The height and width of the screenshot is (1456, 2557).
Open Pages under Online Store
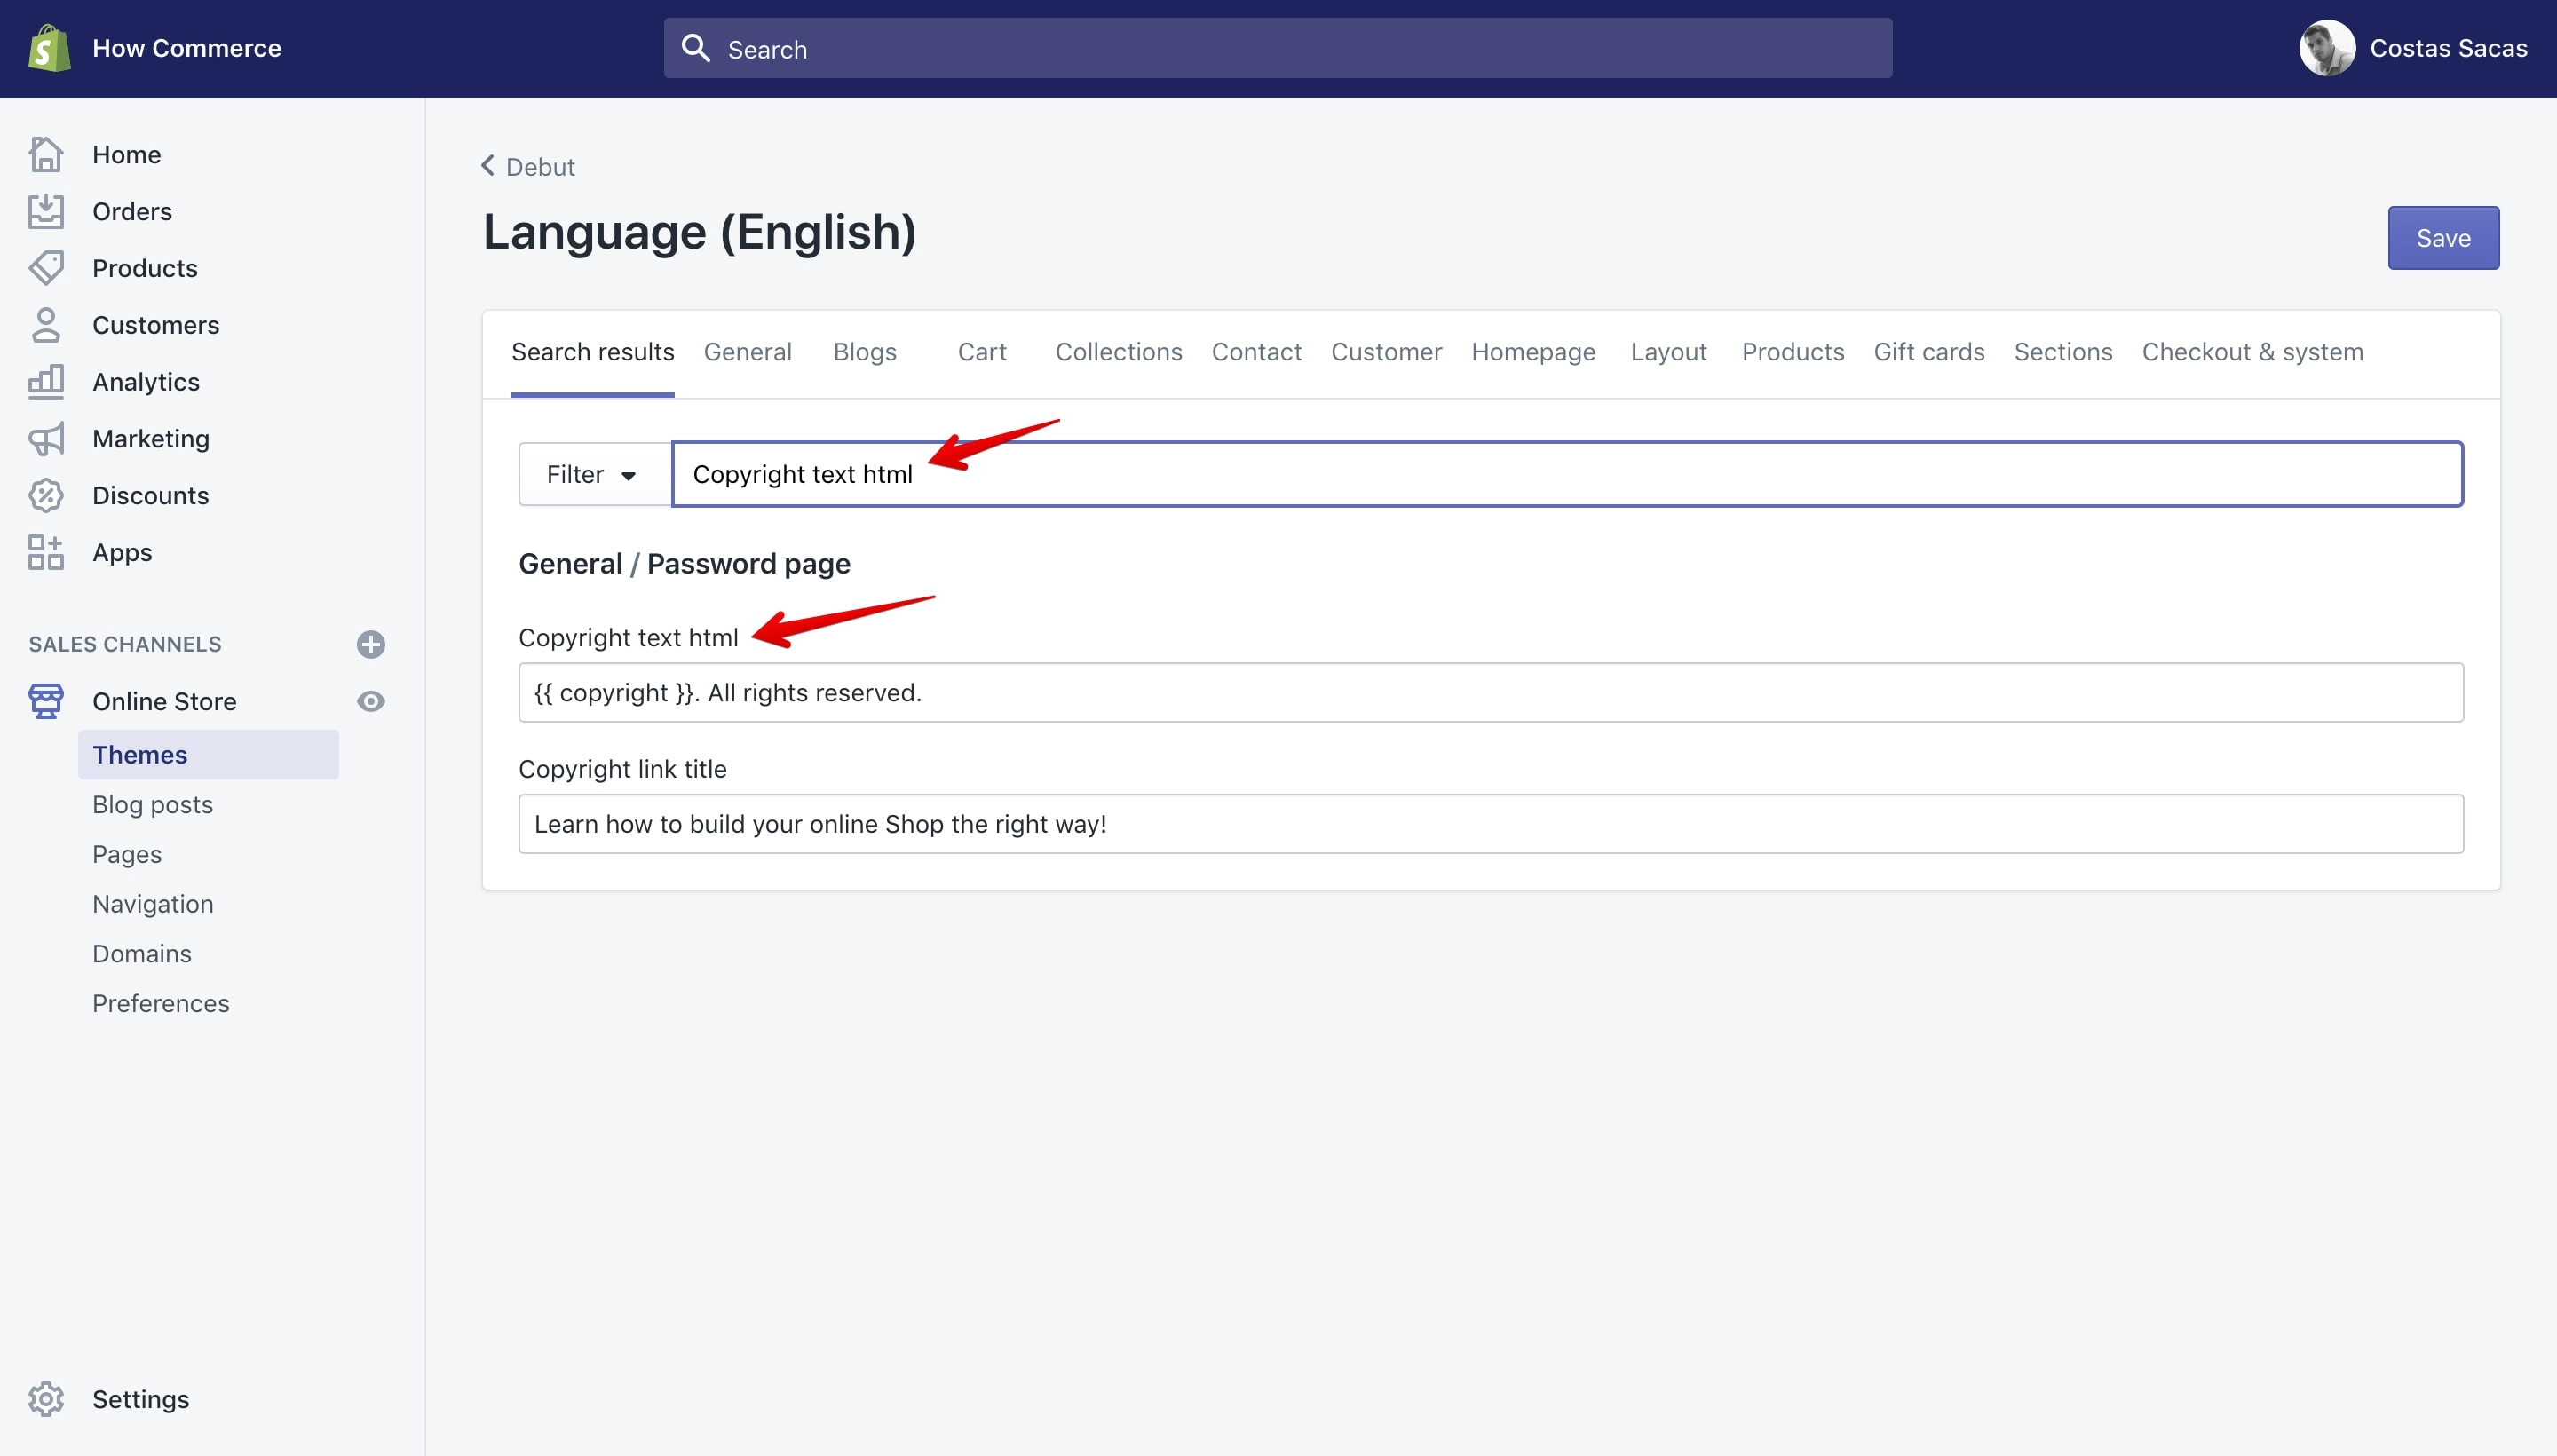point(127,854)
